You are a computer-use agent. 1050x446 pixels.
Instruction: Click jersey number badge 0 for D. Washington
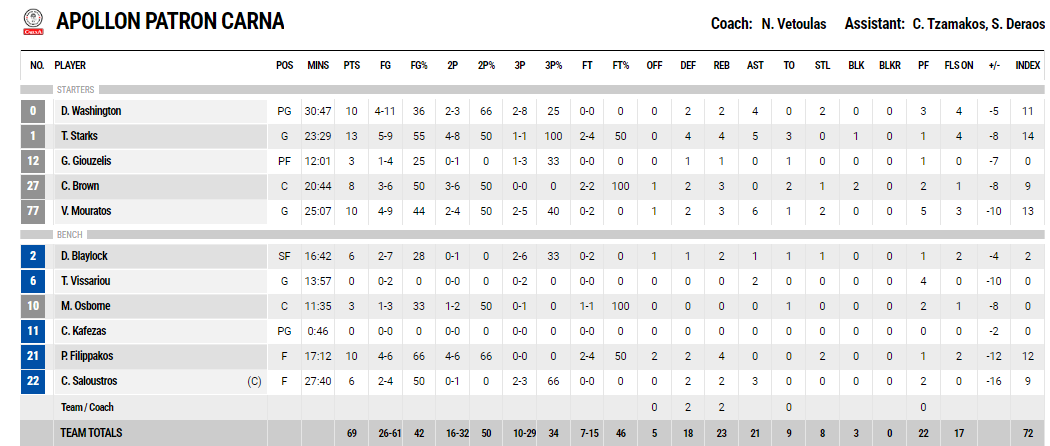pos(33,111)
